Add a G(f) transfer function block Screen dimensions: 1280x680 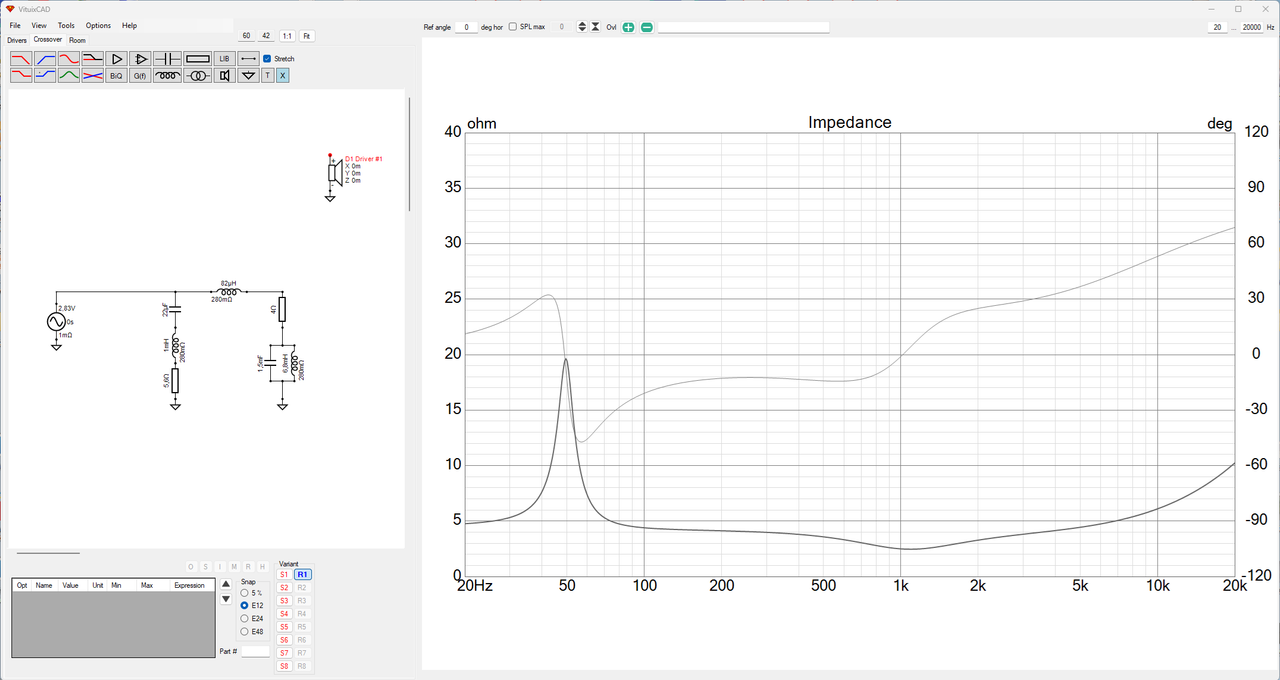click(141, 75)
